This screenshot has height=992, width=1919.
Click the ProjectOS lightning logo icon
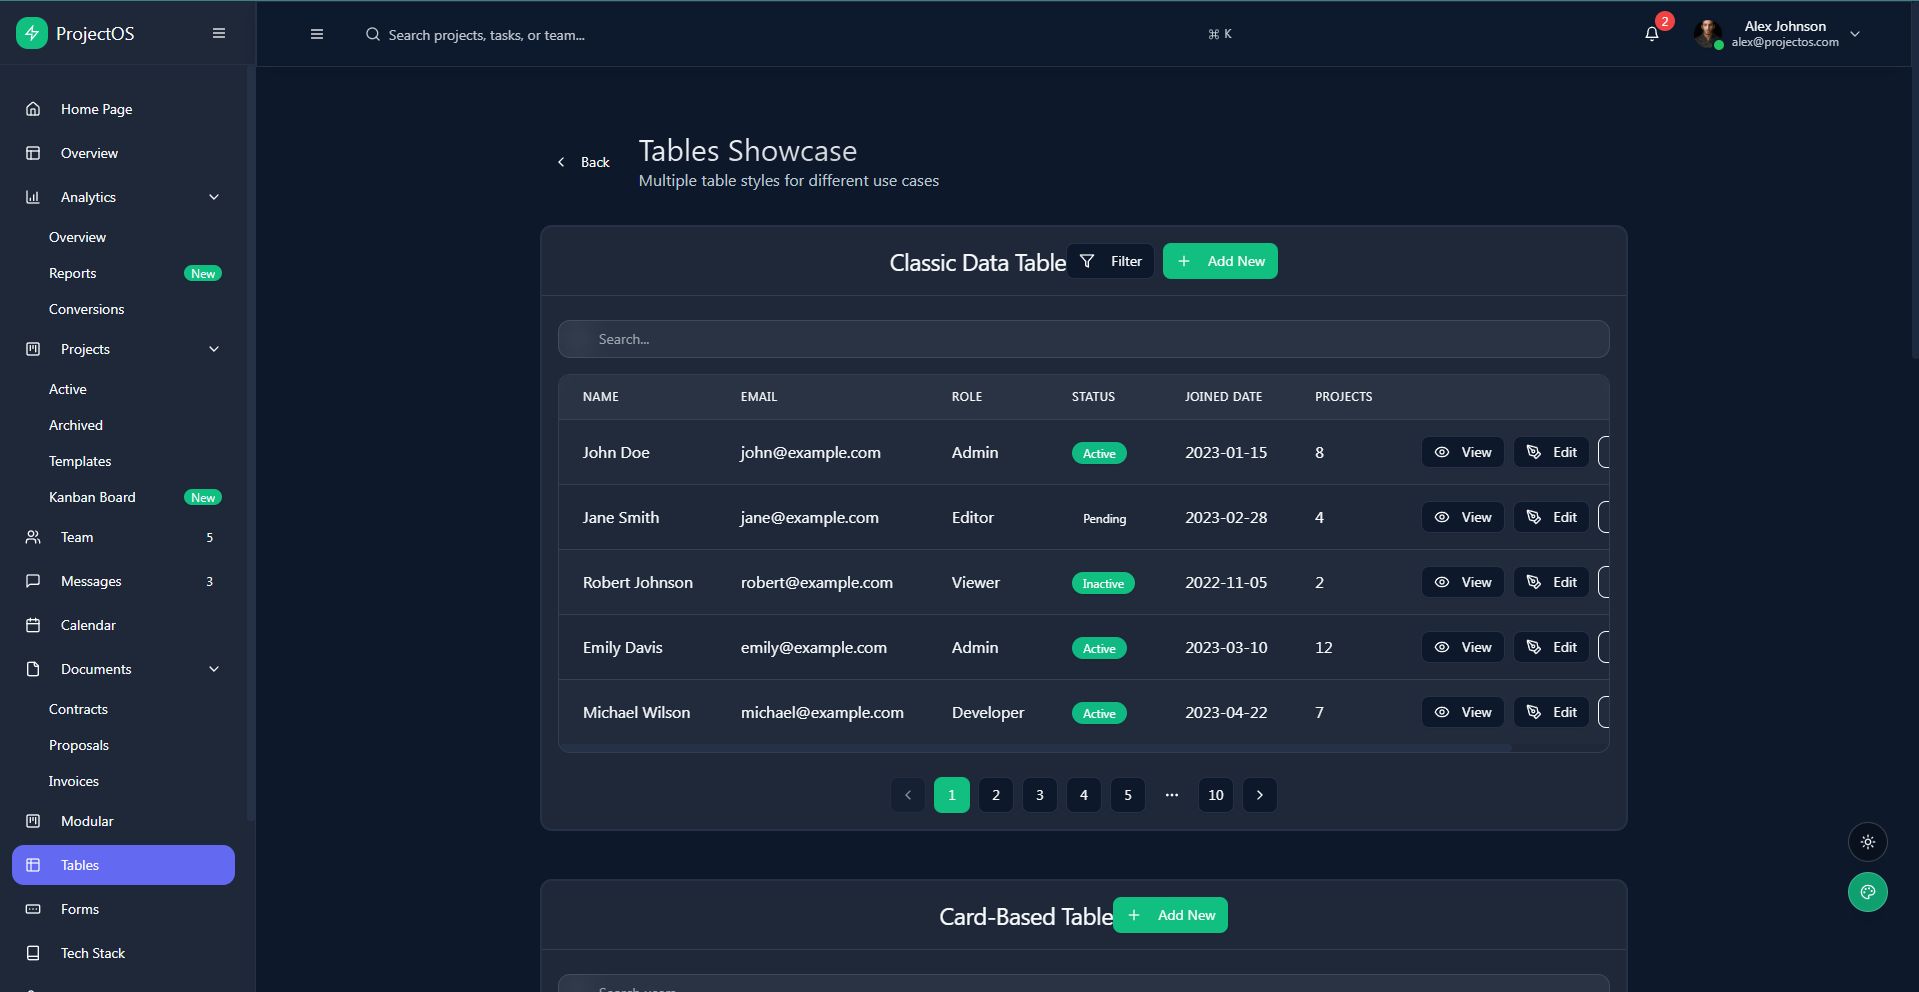(x=32, y=33)
